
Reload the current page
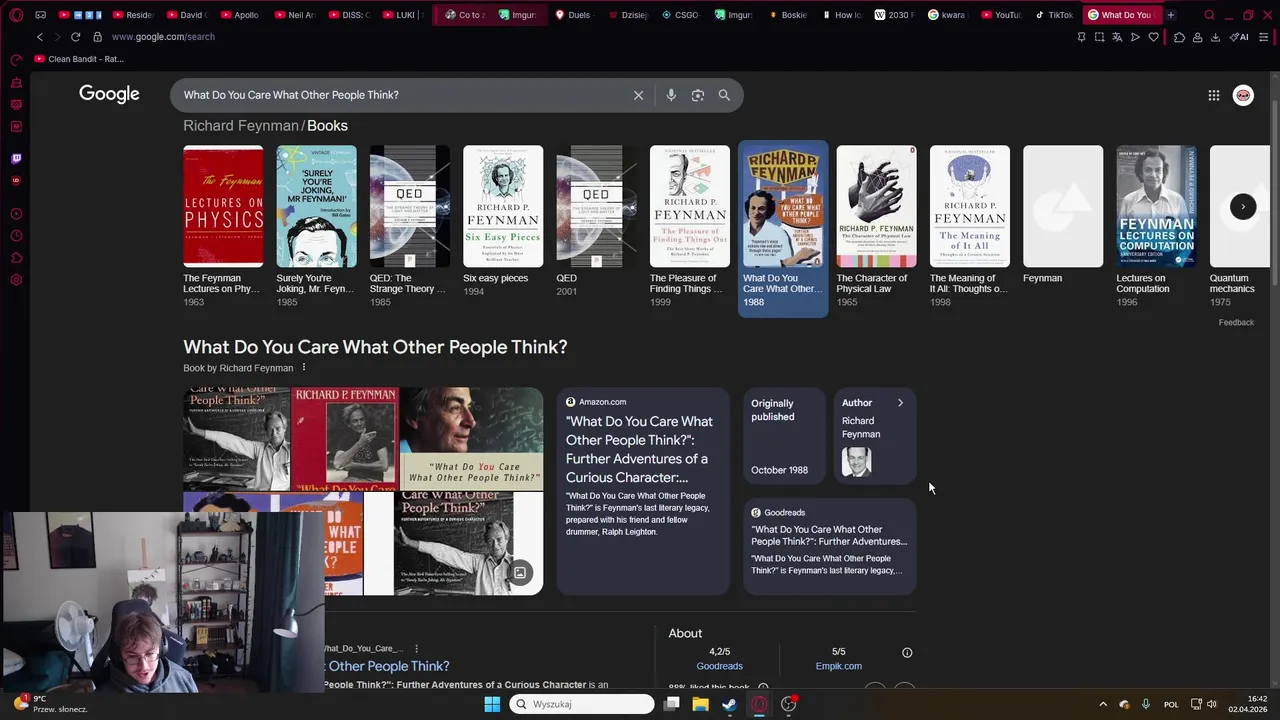75,37
